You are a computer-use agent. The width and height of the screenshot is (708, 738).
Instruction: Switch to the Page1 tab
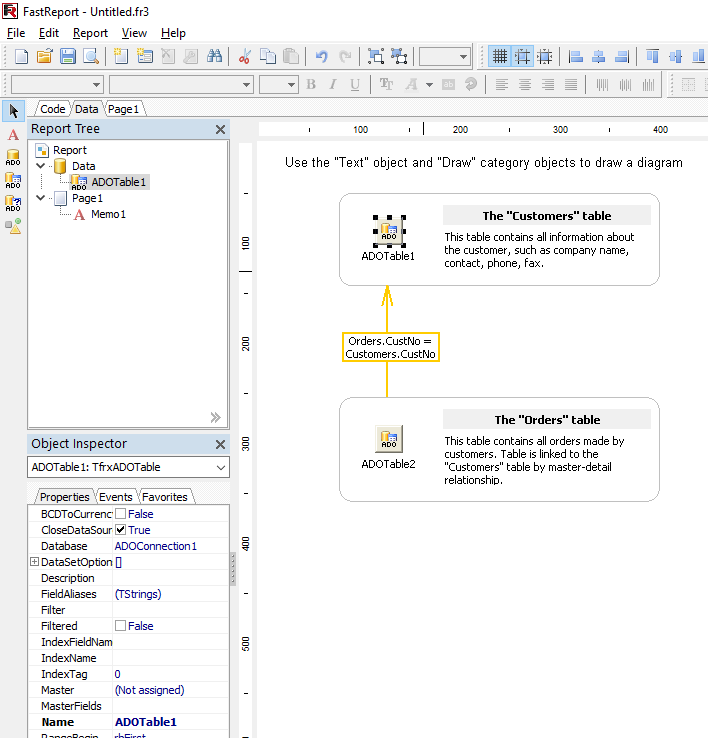pos(123,109)
